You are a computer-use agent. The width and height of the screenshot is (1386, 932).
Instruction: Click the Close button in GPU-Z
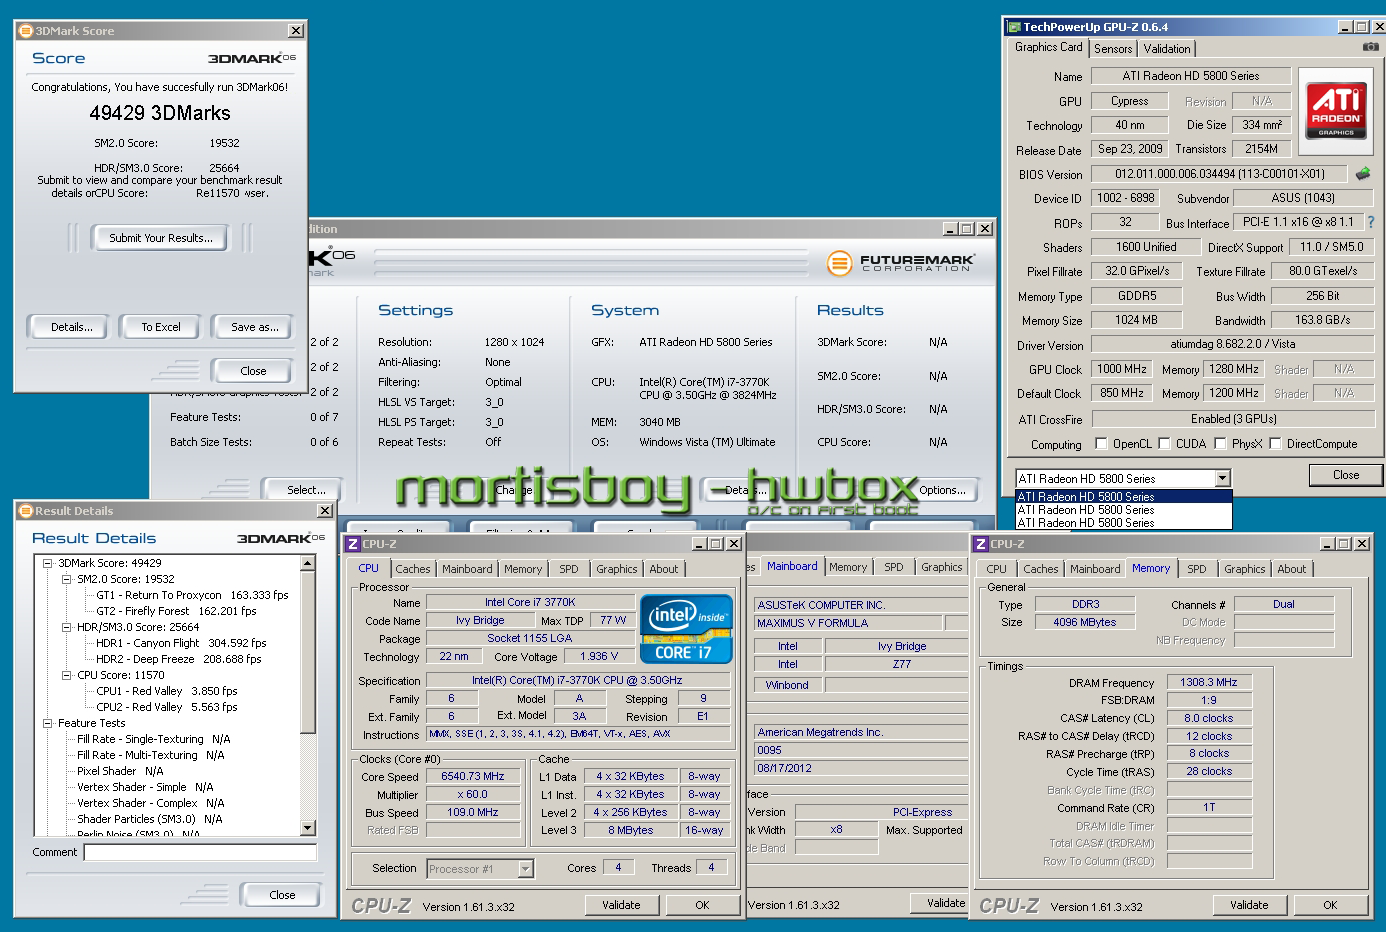(x=1346, y=475)
